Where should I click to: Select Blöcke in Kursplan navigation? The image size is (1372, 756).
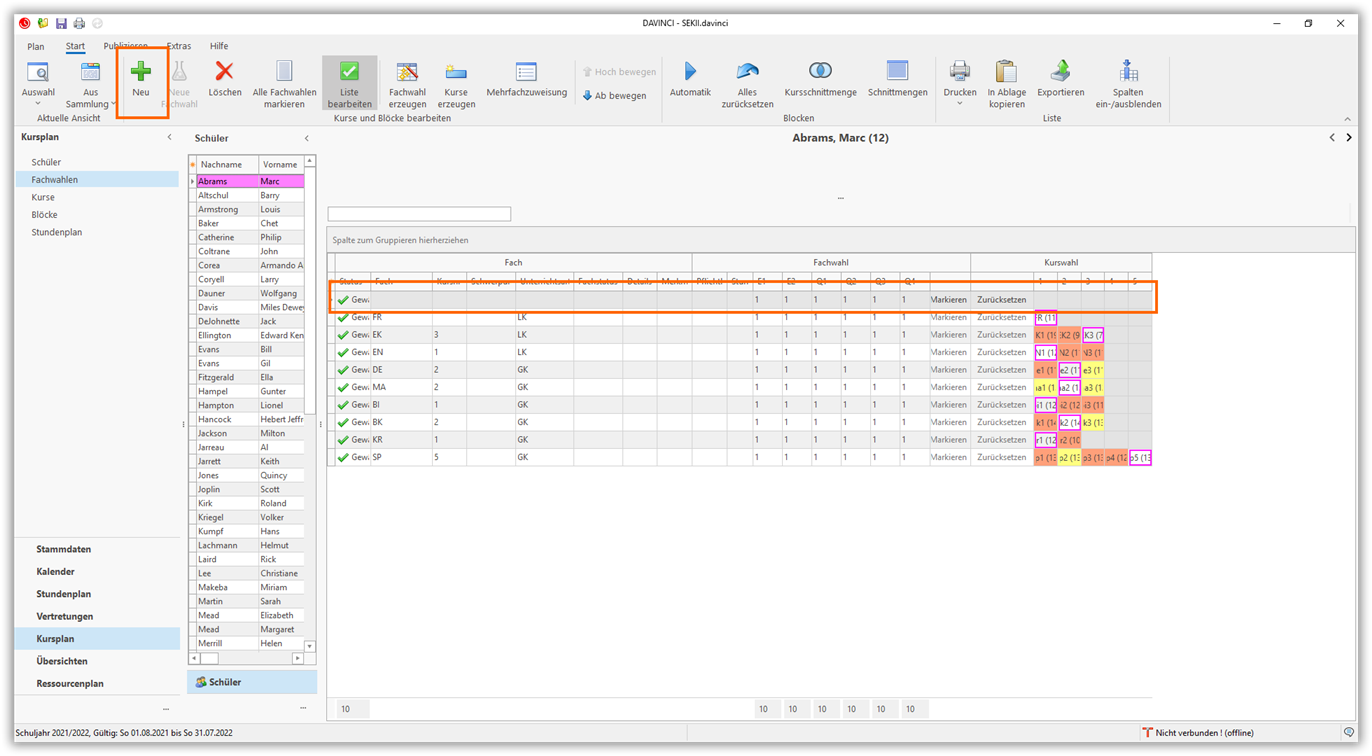coord(45,215)
